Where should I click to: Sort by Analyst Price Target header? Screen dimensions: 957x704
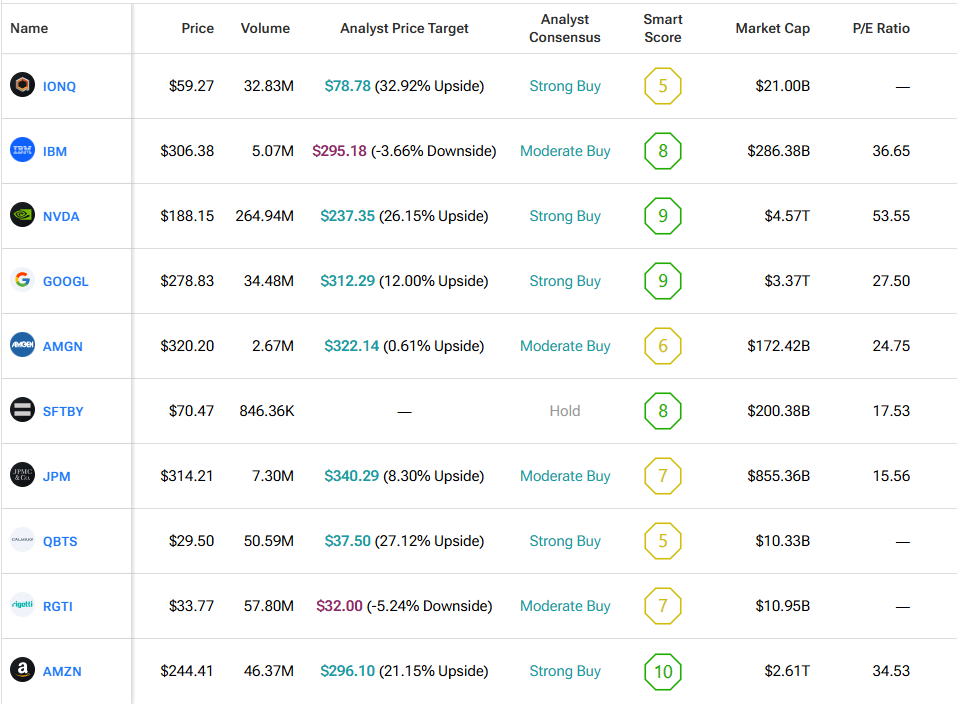pyautogui.click(x=404, y=28)
